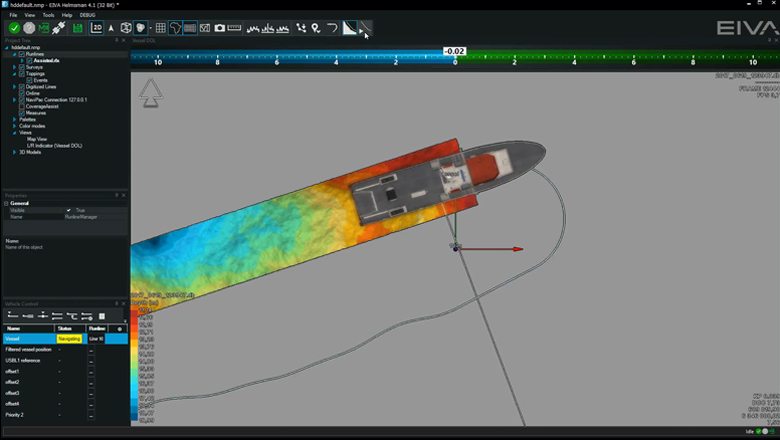Toggle the Toppings checkbox

click(x=21, y=74)
